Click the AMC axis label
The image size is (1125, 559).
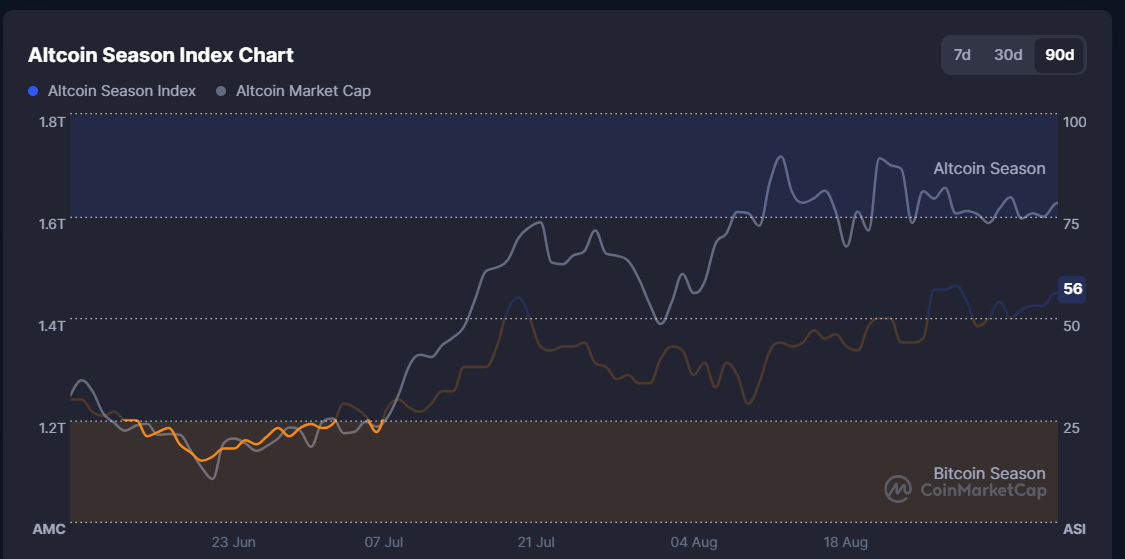tap(49, 528)
